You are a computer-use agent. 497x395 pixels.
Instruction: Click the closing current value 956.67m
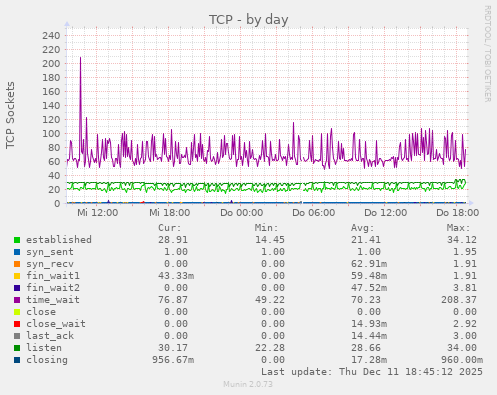[x=173, y=360]
